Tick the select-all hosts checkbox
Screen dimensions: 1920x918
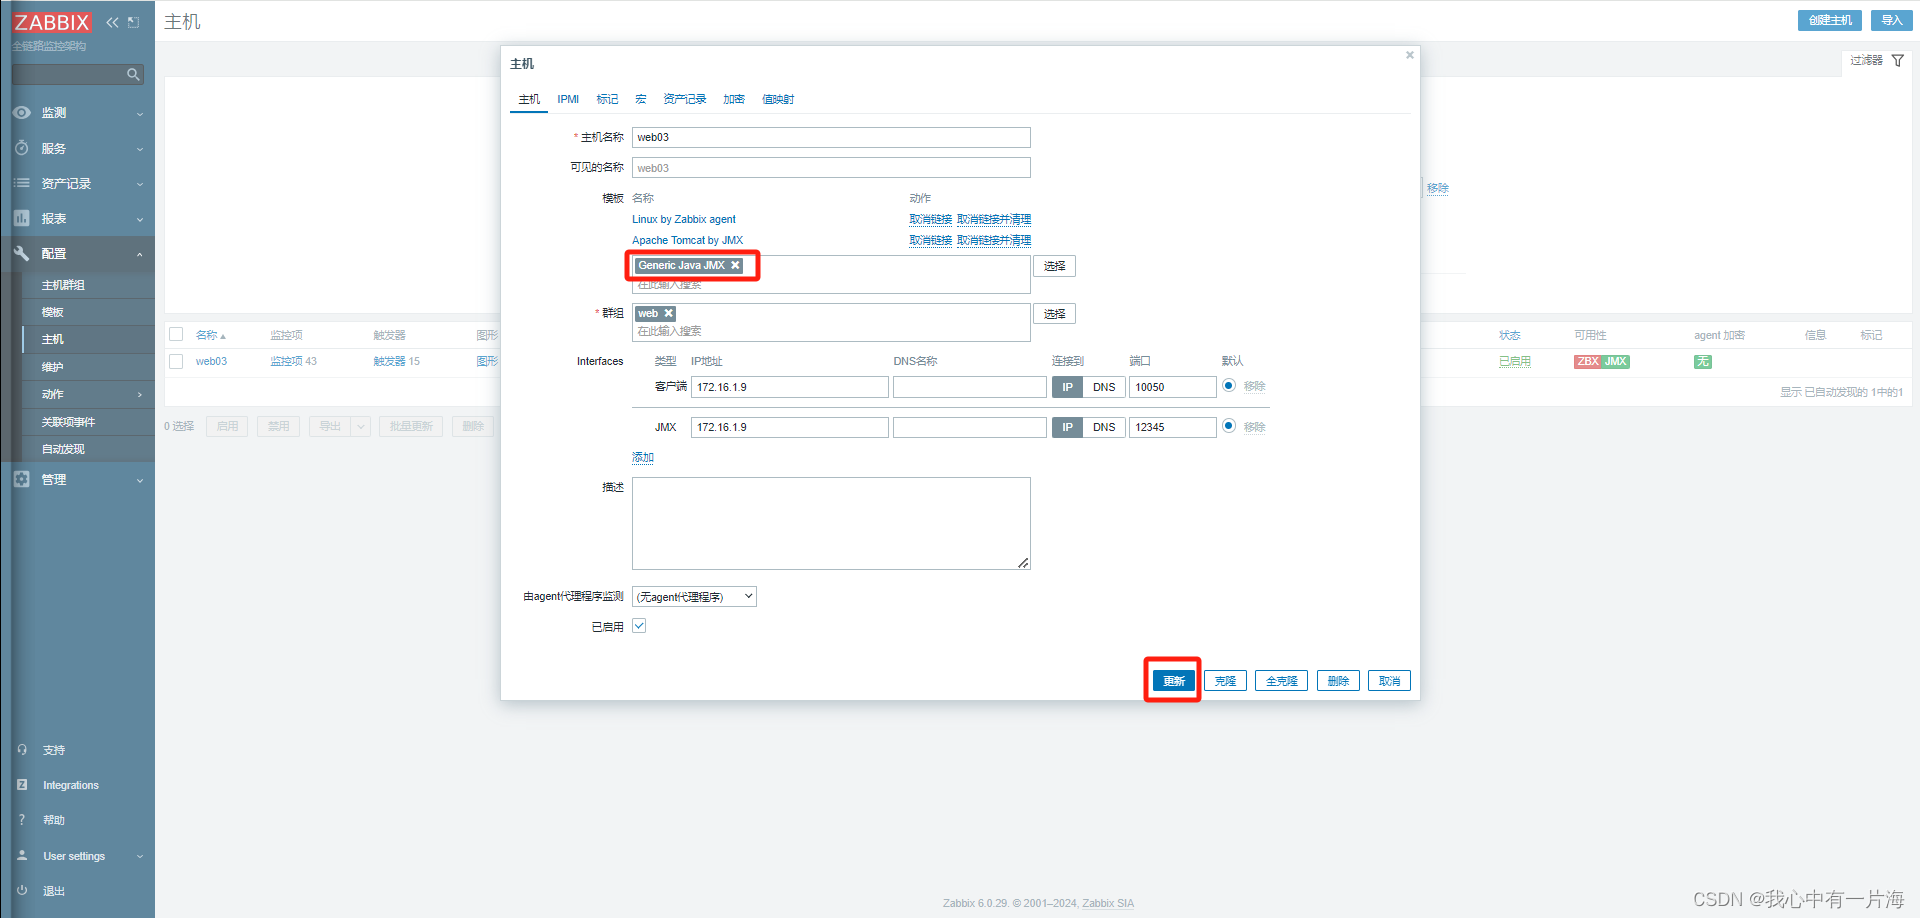click(176, 334)
